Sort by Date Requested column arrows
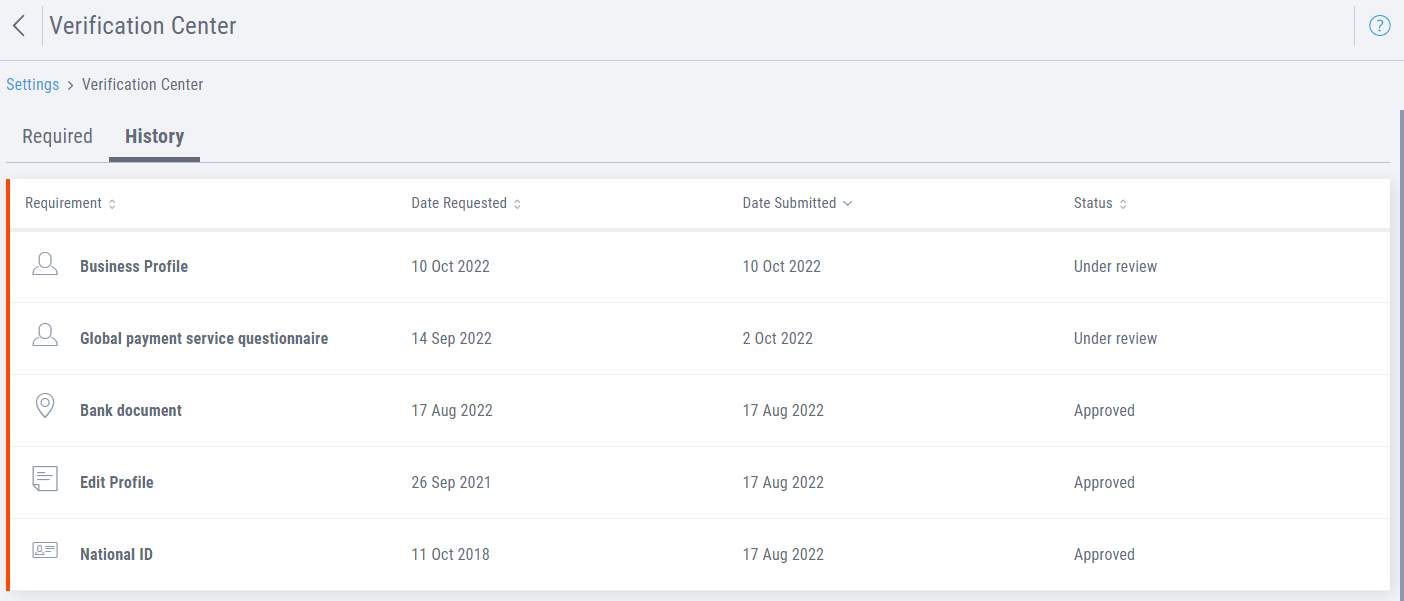The width and height of the screenshot is (1404, 601). (517, 204)
